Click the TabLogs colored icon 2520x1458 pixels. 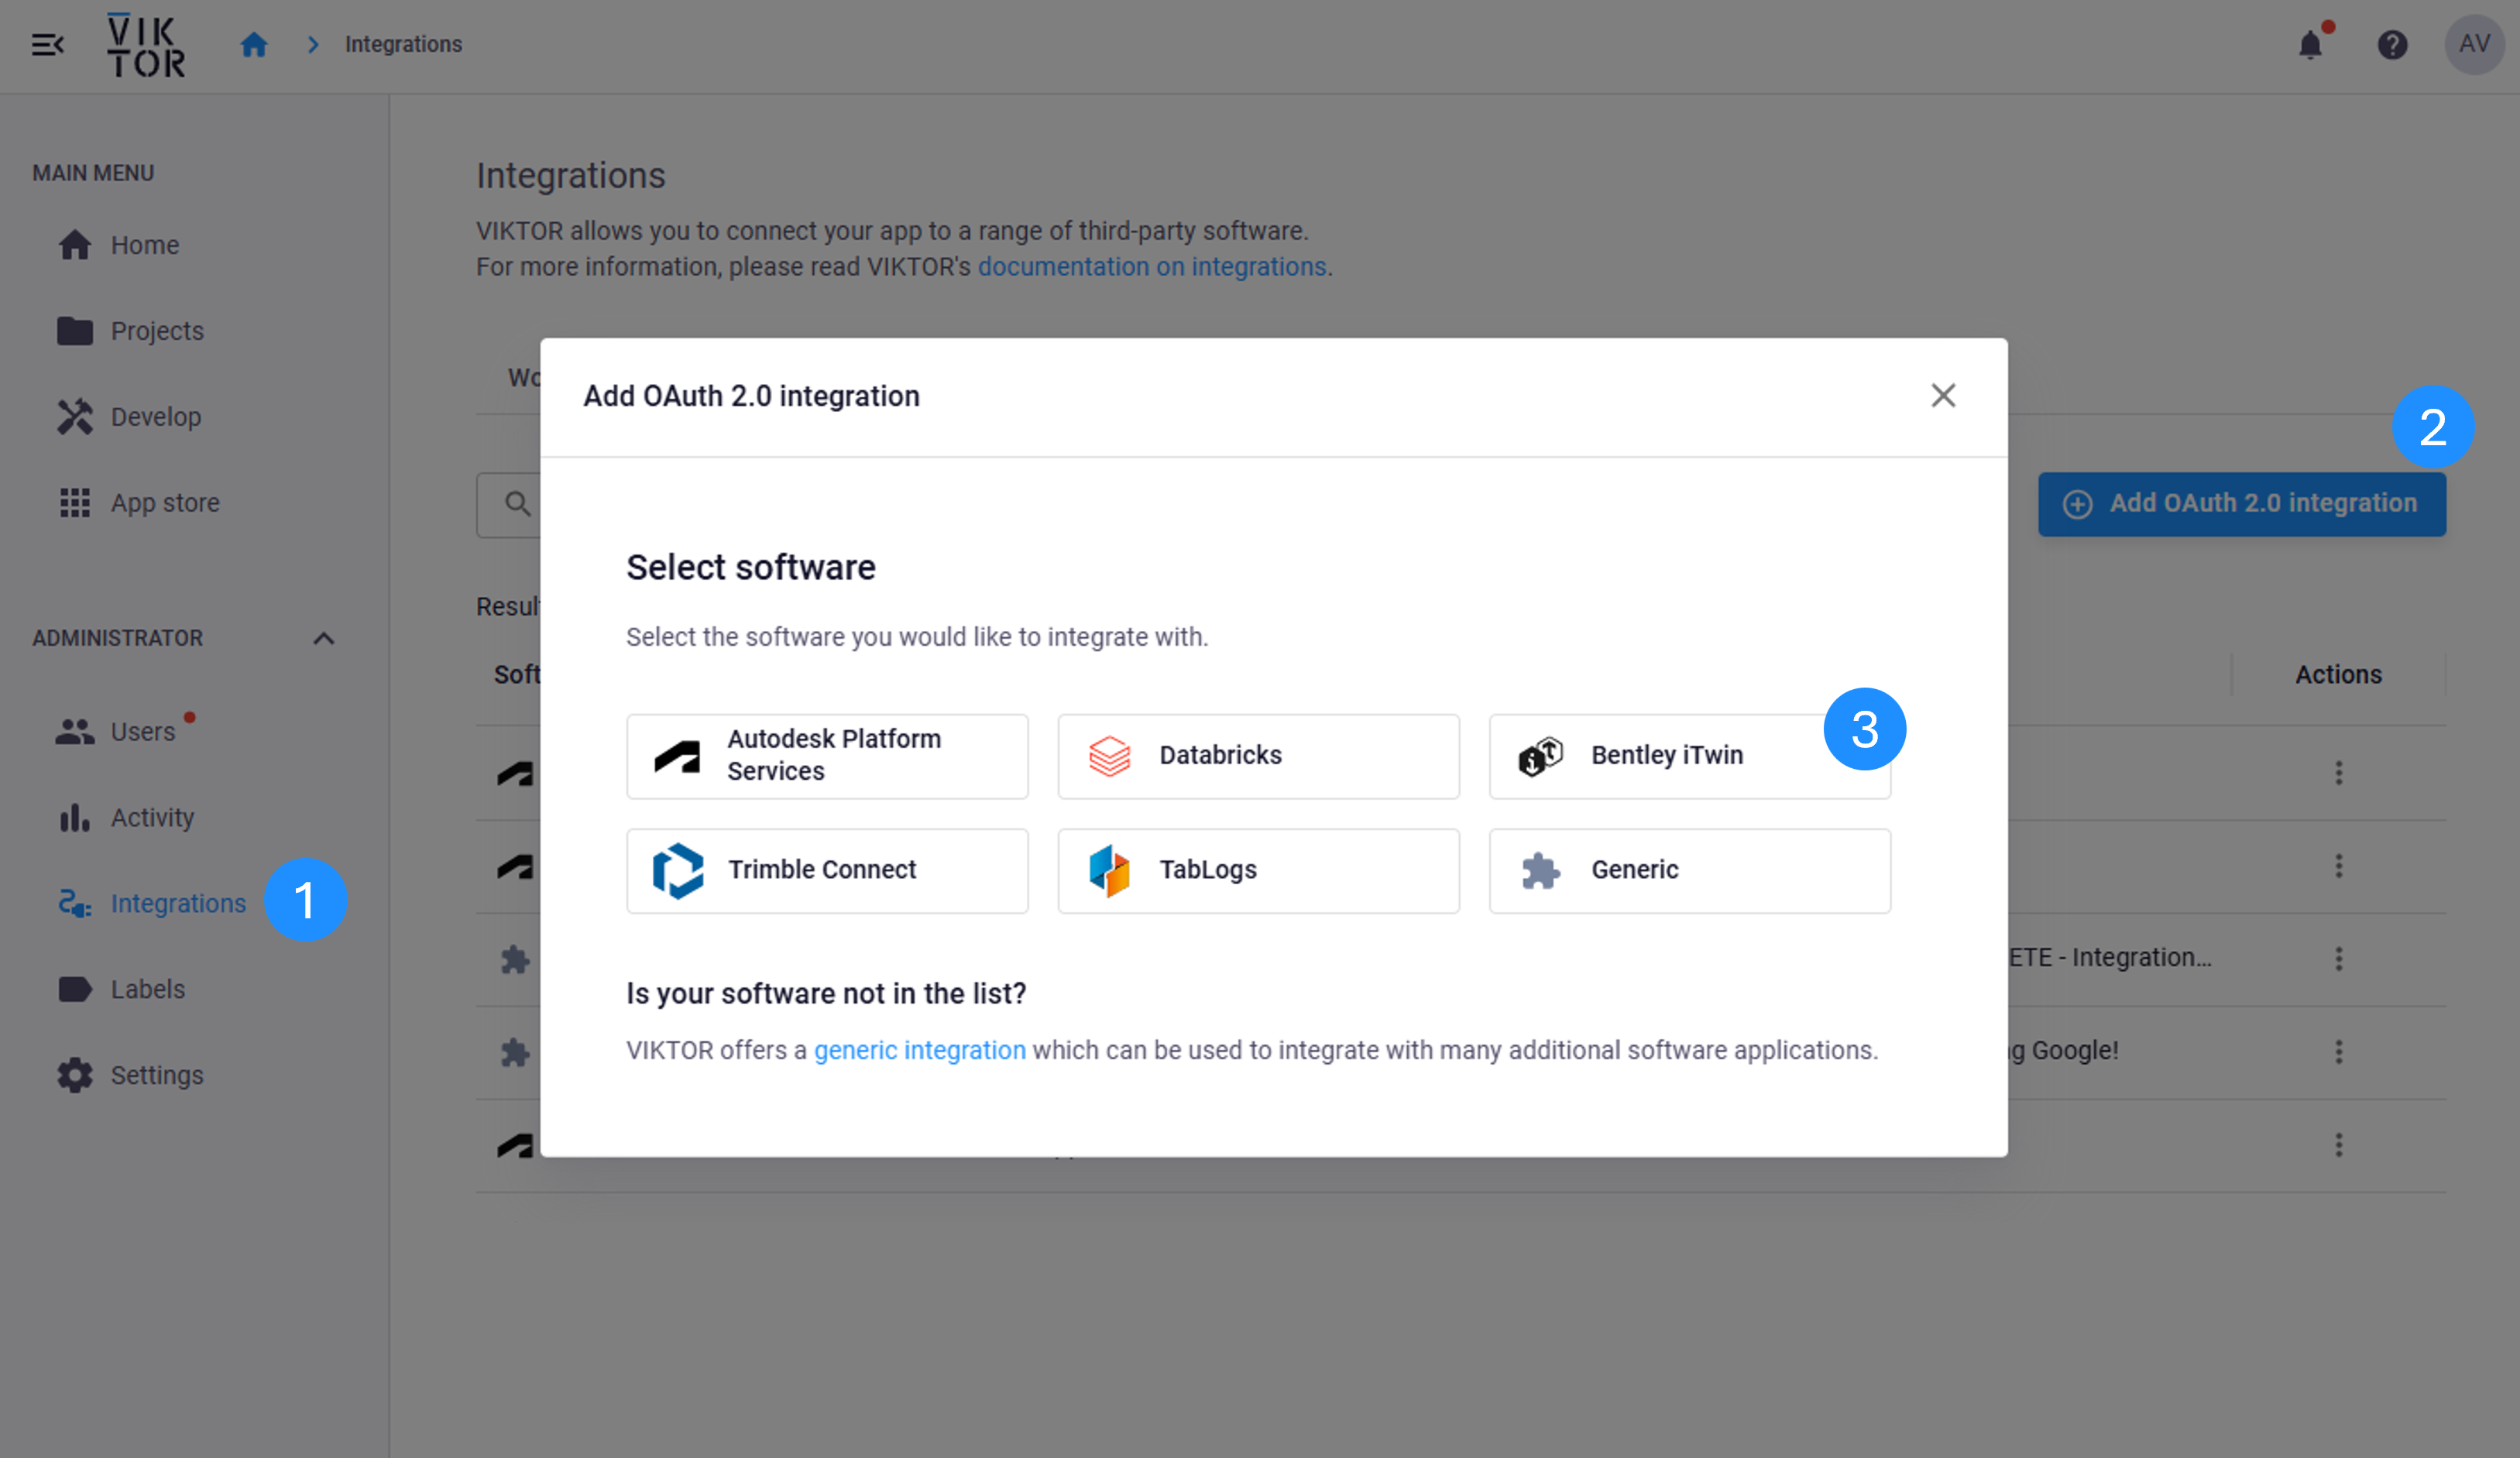[x=1109, y=871]
